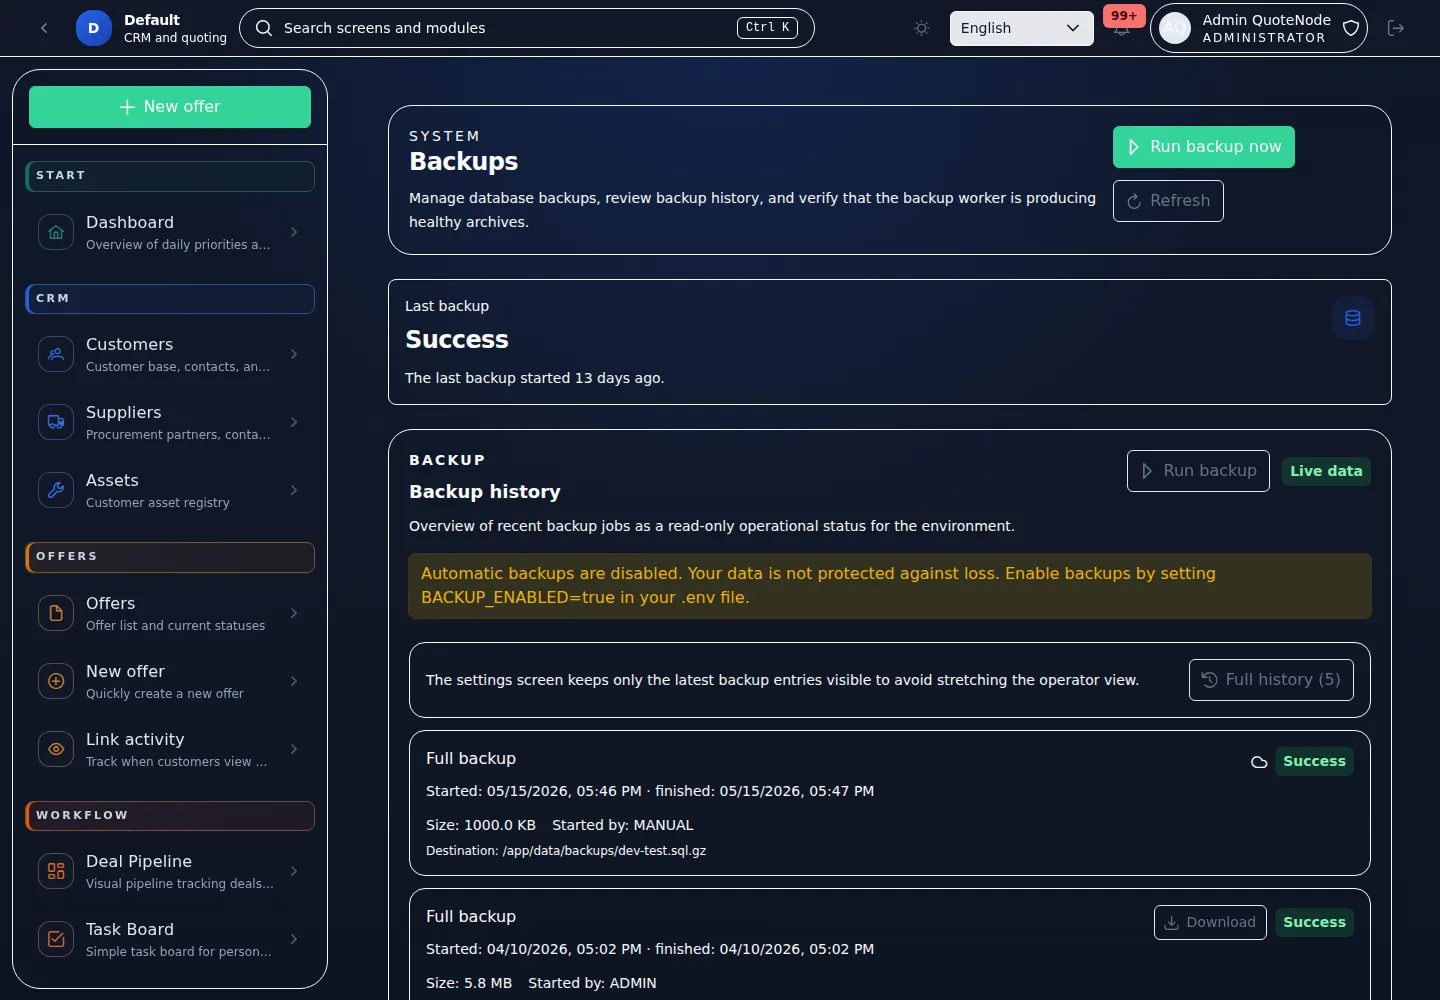
Task: Toggle the light/dark theme sun icon
Action: [x=922, y=28]
